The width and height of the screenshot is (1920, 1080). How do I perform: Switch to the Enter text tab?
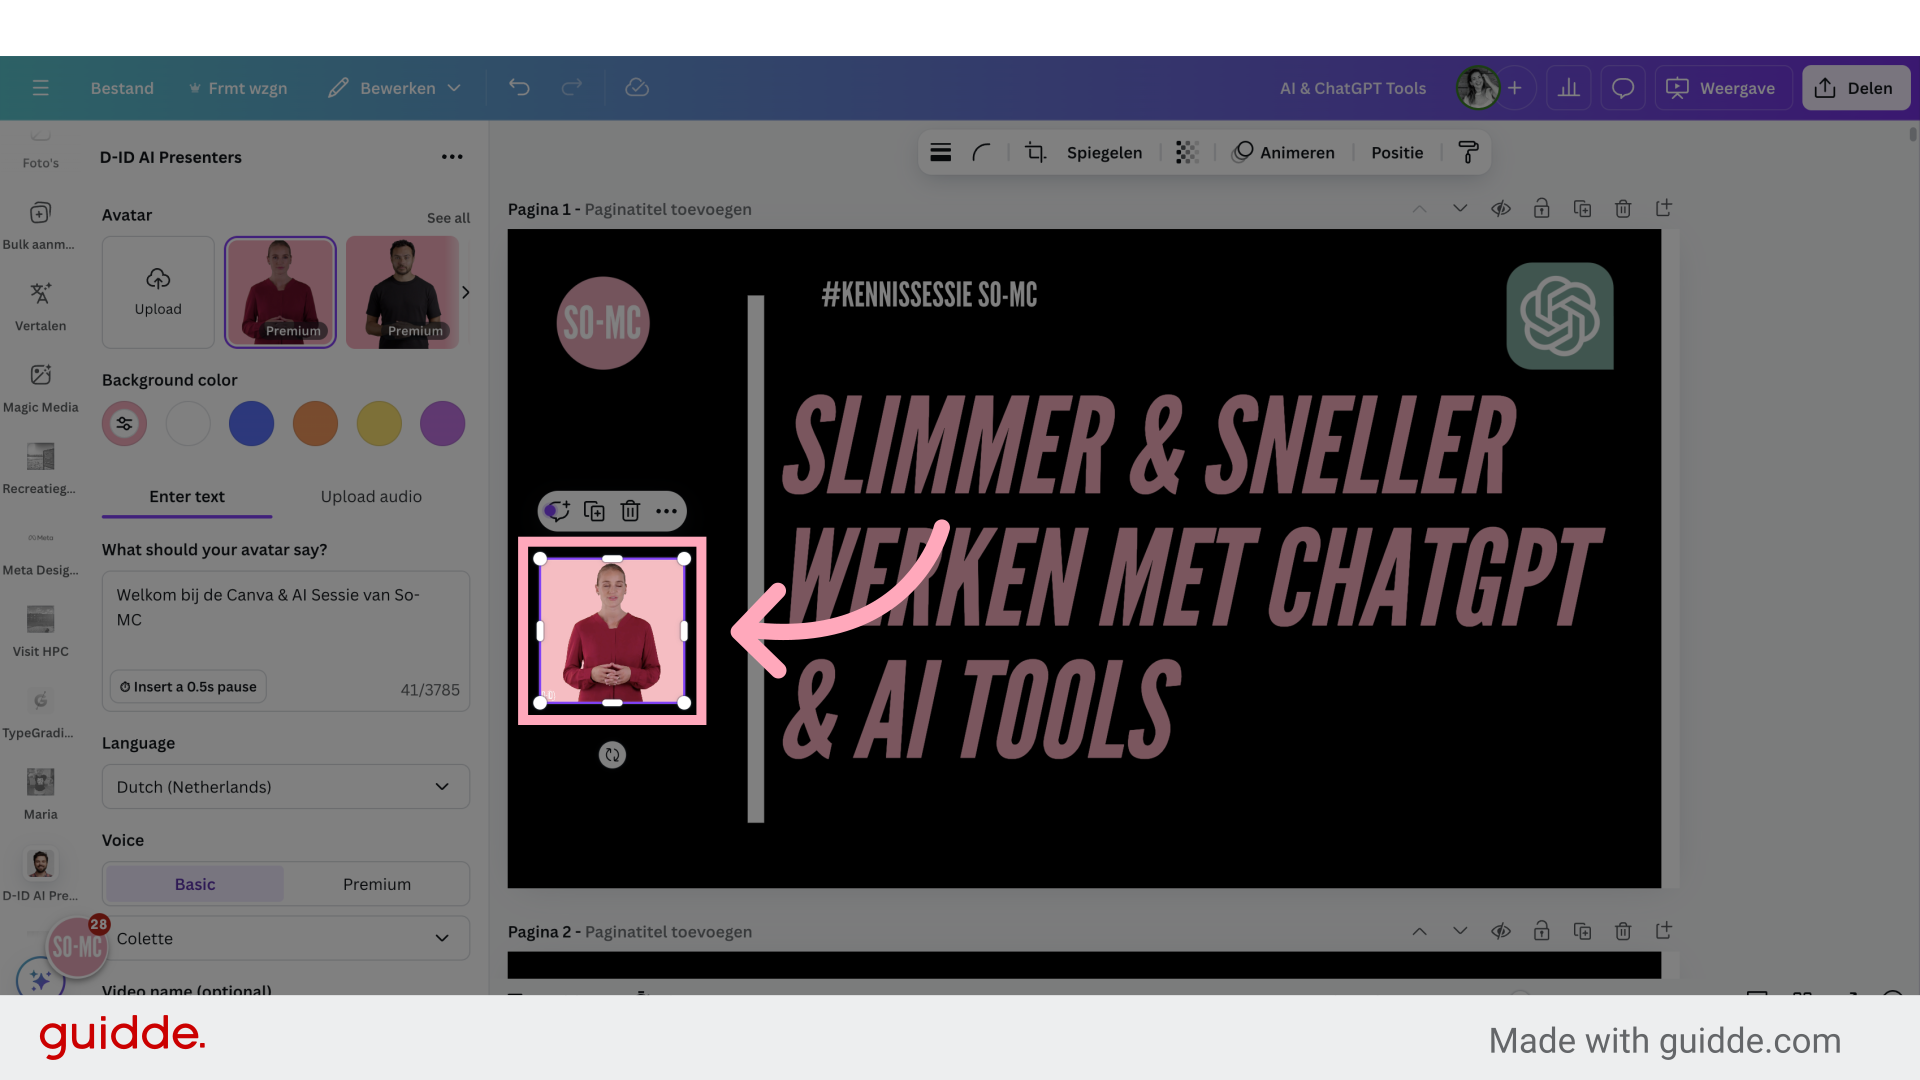(x=187, y=496)
